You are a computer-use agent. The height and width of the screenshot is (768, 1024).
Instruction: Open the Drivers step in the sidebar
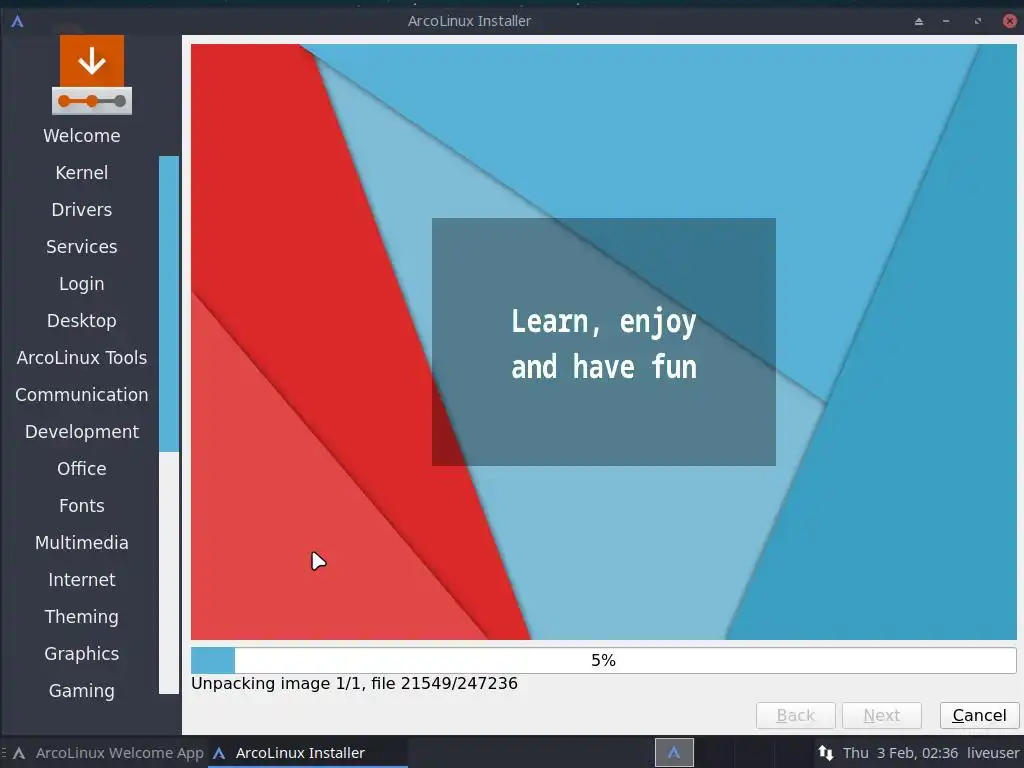[82, 210]
